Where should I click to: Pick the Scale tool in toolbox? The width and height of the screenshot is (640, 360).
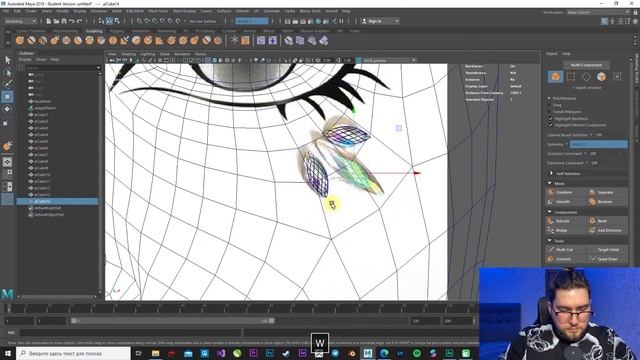5,123
